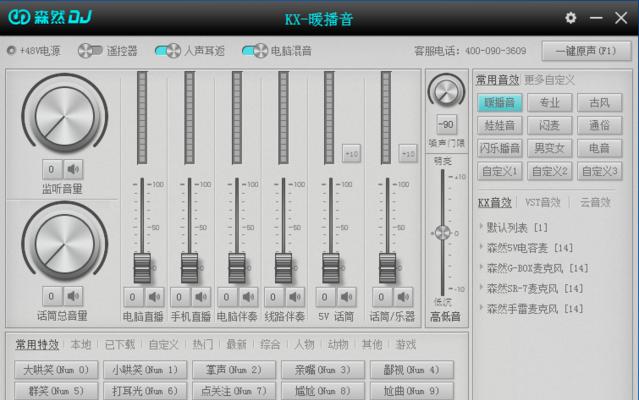
Task: Expand the 森然SR-7麦克风 [14] list
Action: tap(531, 288)
